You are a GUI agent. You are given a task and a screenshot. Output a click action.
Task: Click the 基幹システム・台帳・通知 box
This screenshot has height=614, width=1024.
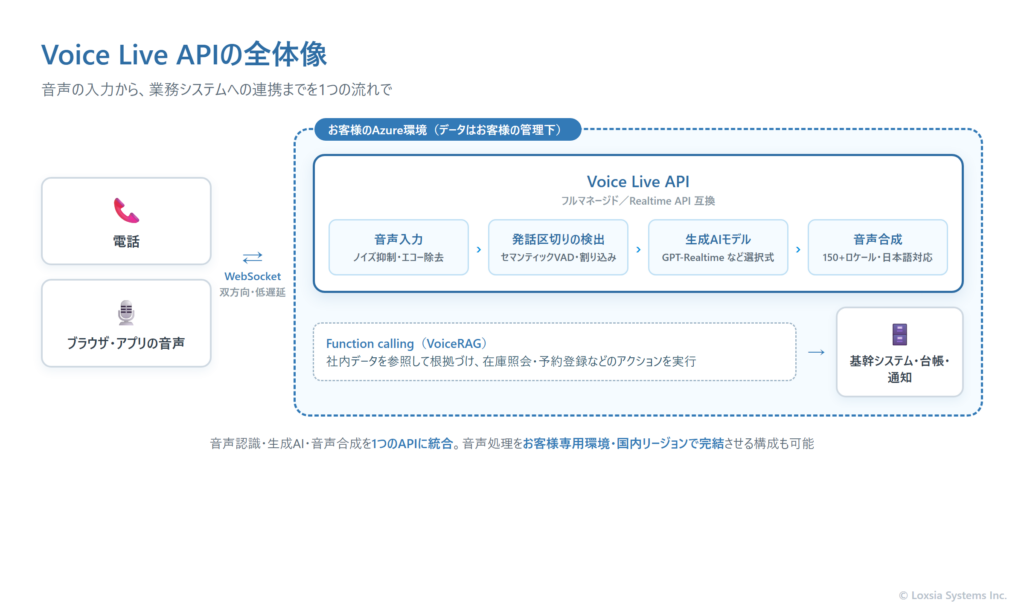[899, 352]
